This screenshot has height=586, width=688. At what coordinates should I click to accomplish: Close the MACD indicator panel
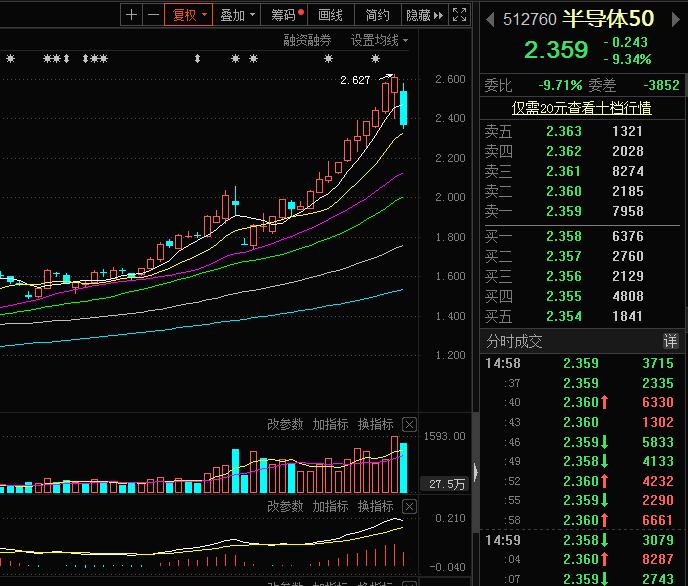(x=409, y=507)
